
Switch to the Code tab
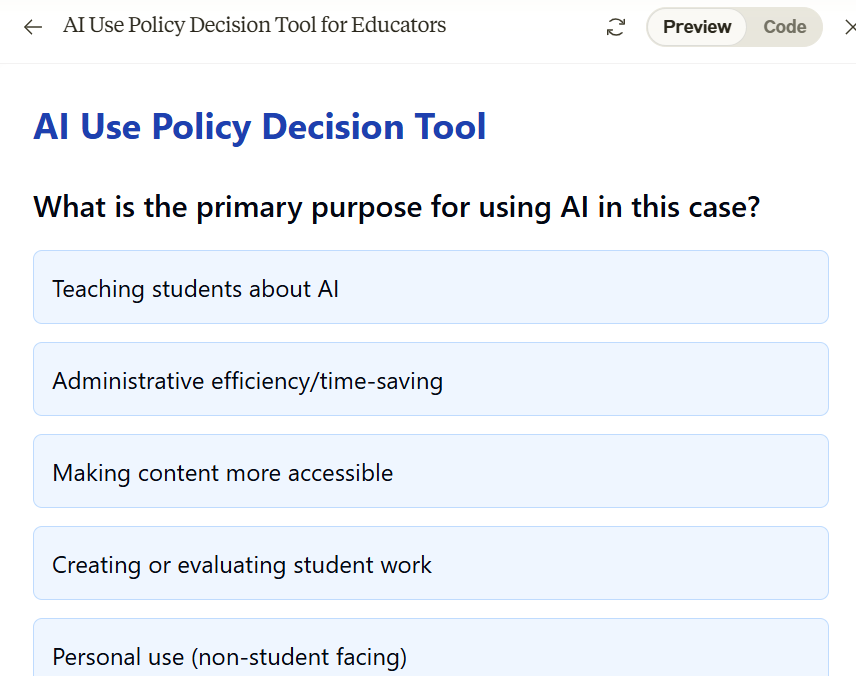click(x=784, y=27)
